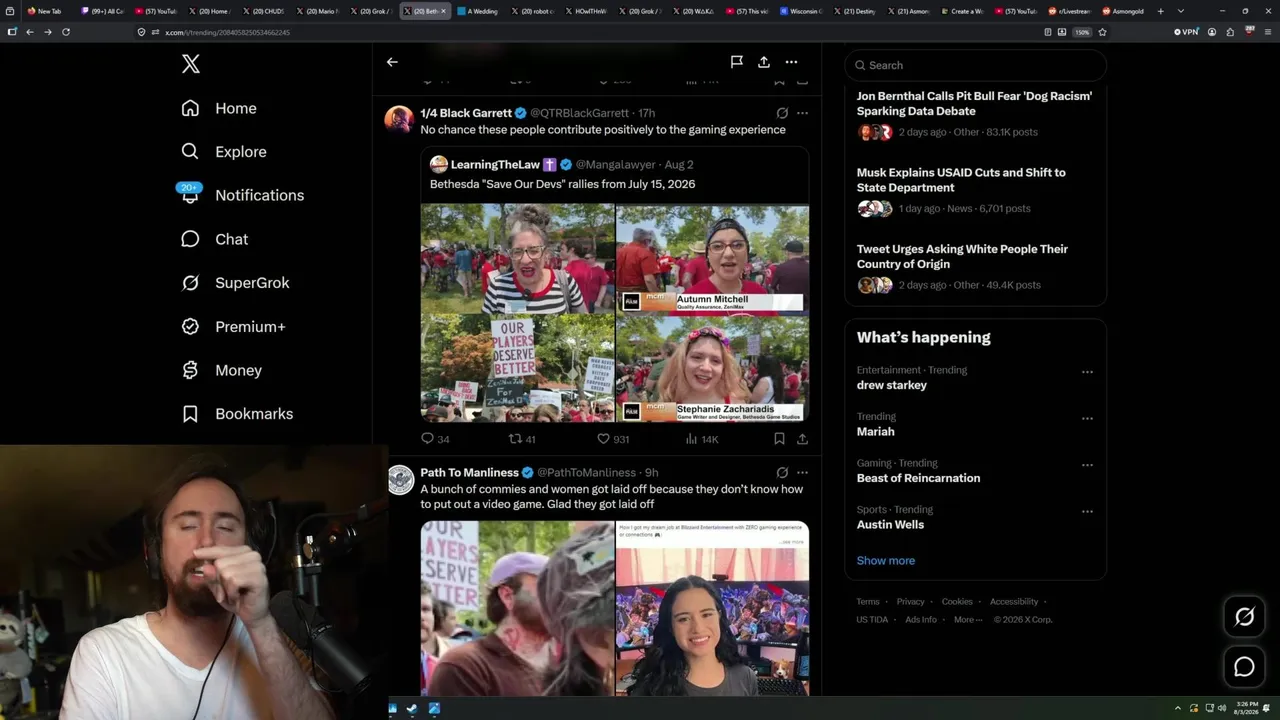Open Notifications with the 20+ badge
1280x720 pixels.
click(x=241, y=195)
